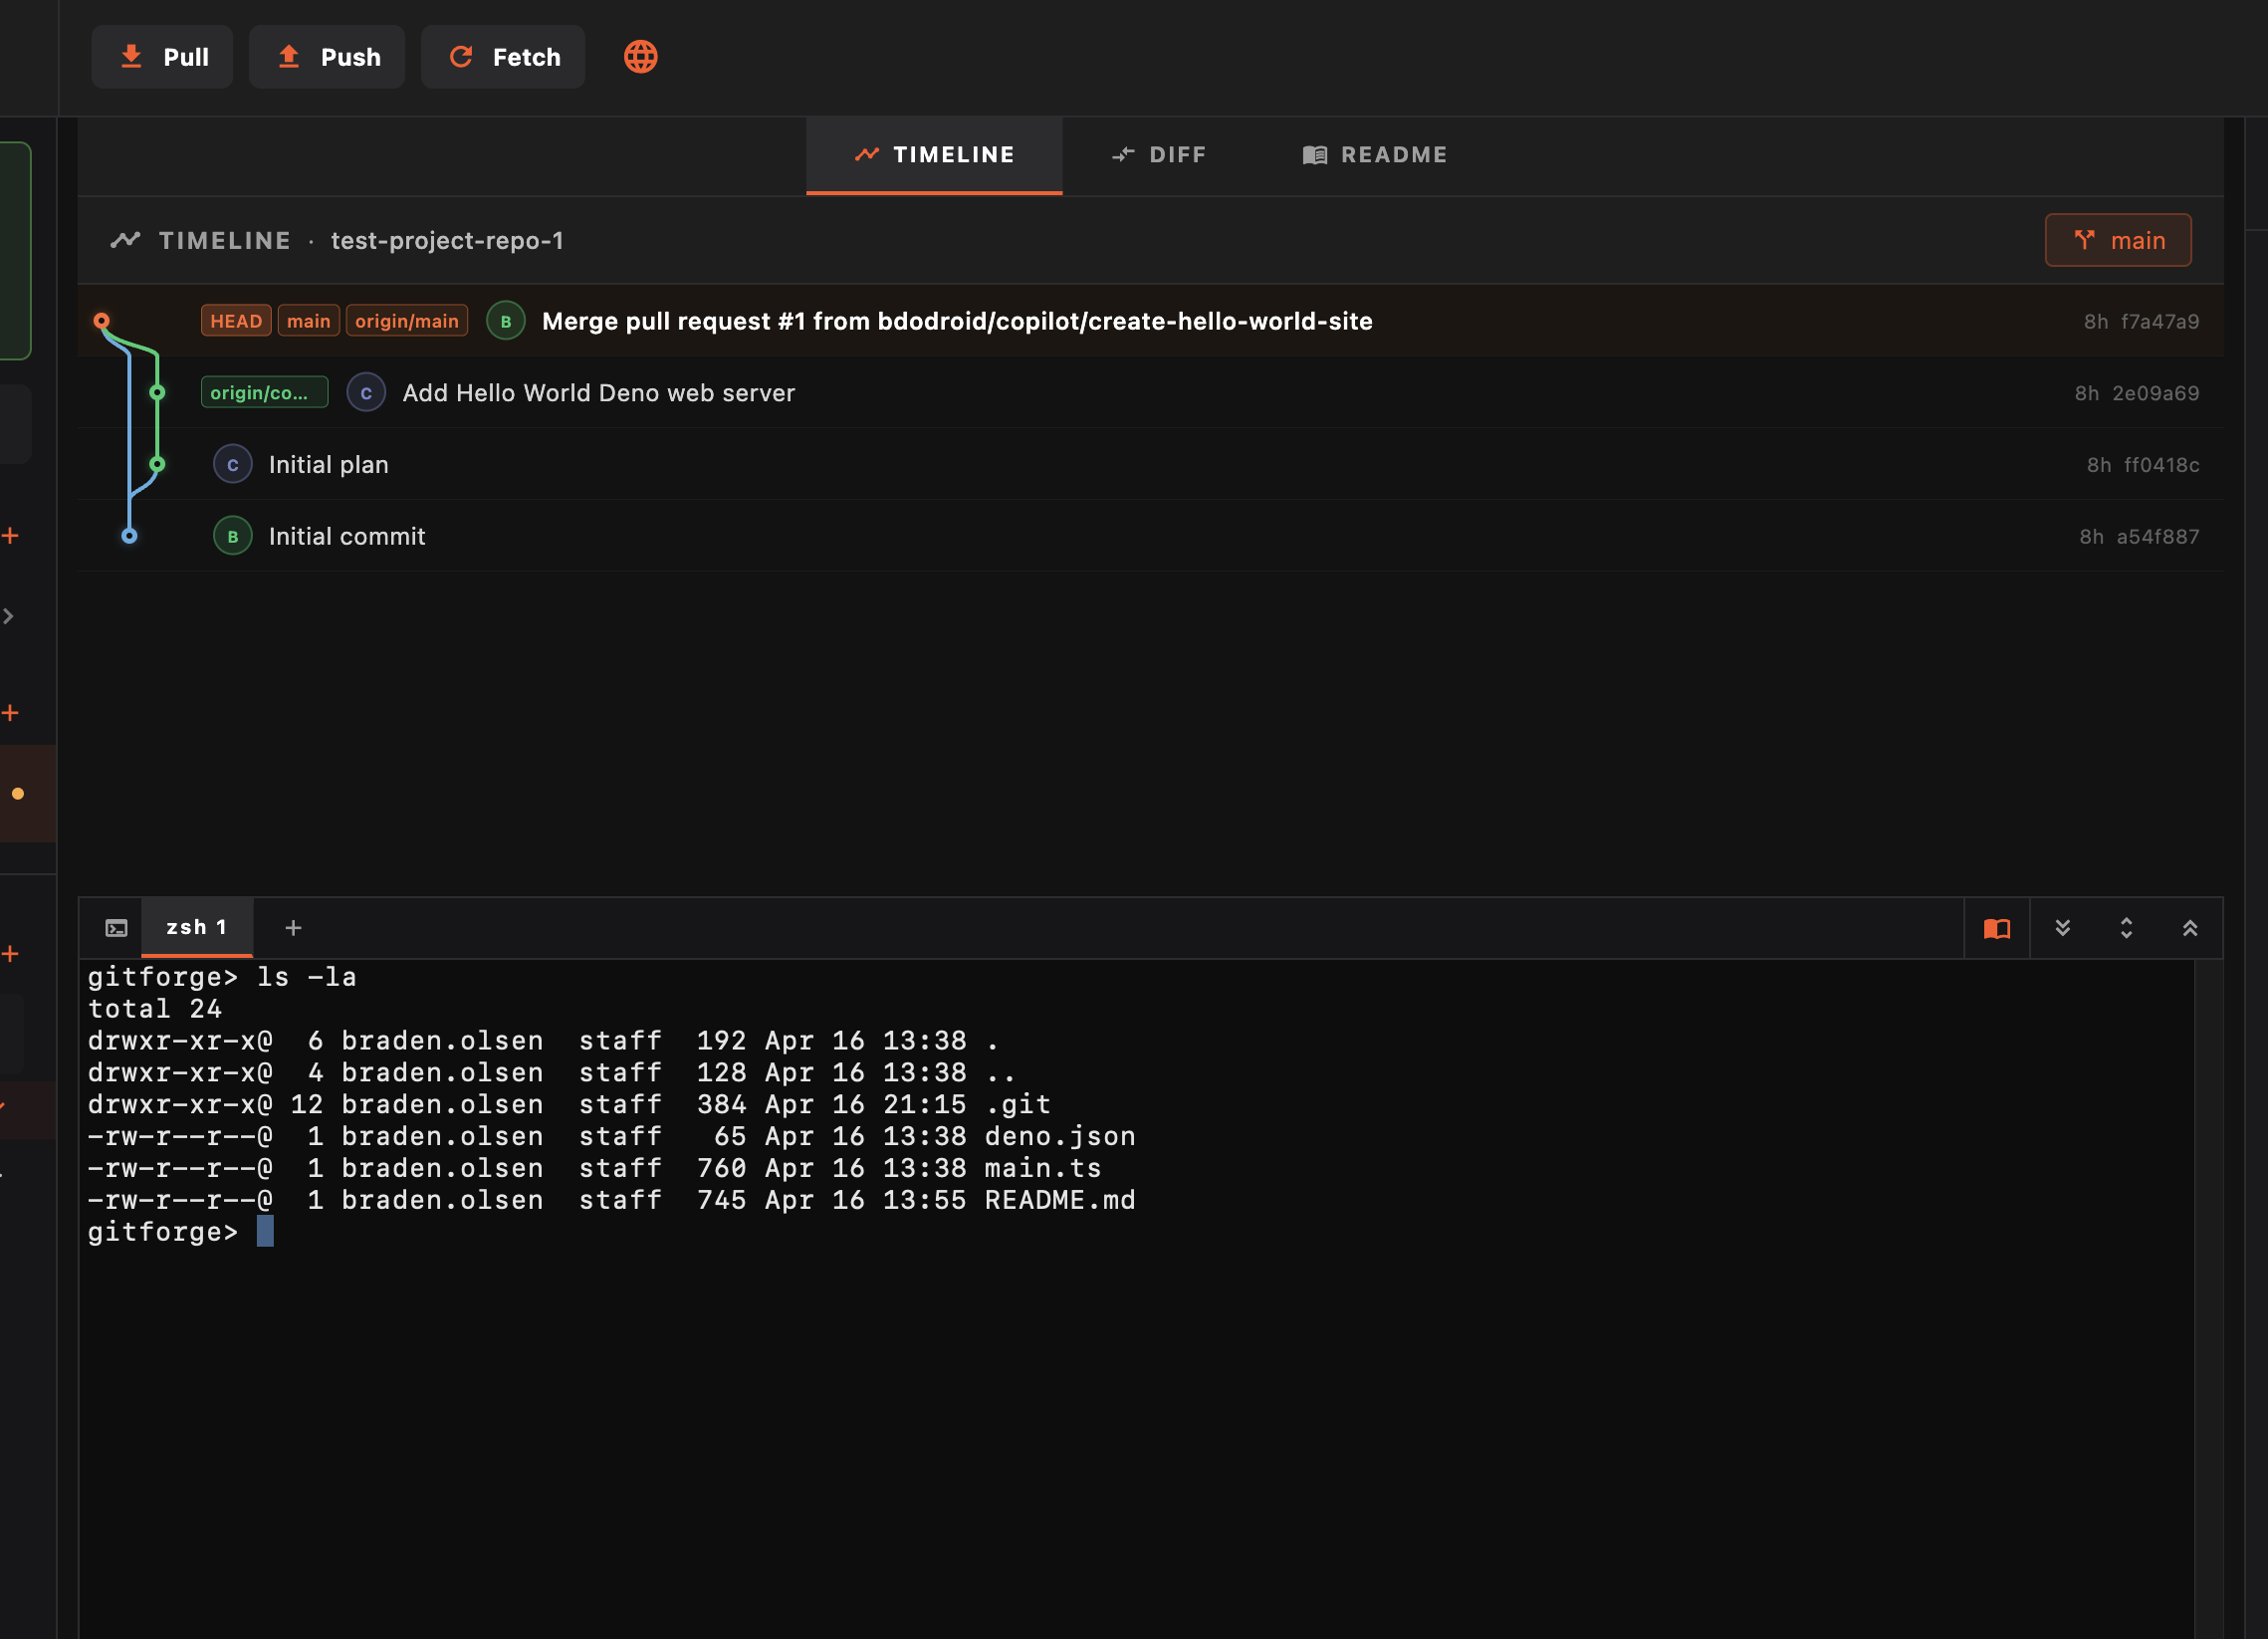Screen dimensions: 2268x1639
Task: Click author avatar C on Add Hello World commit
Action: click(x=366, y=393)
